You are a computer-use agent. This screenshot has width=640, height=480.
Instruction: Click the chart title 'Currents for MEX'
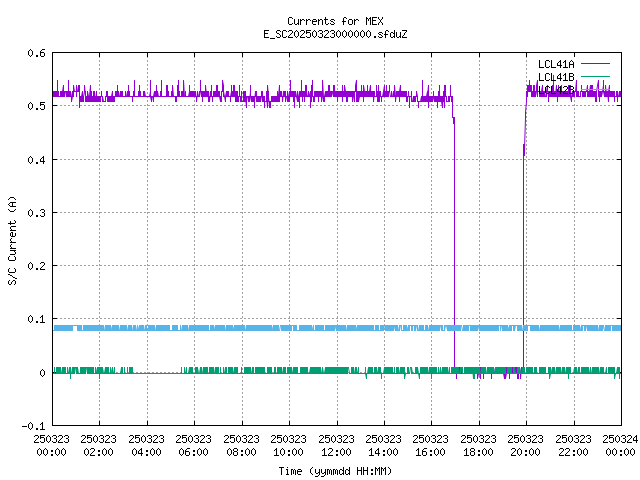pos(335,21)
